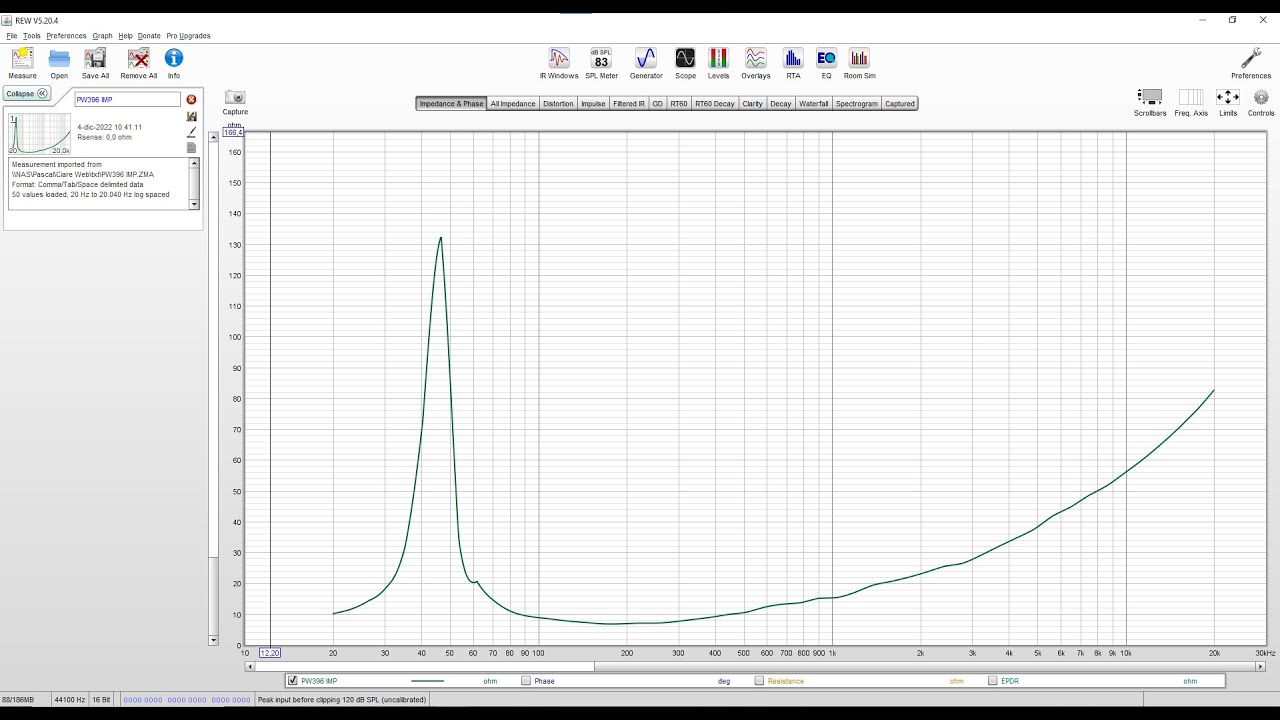Click the 12,20 frequency cursor field
The image size is (1280, 720).
point(270,653)
